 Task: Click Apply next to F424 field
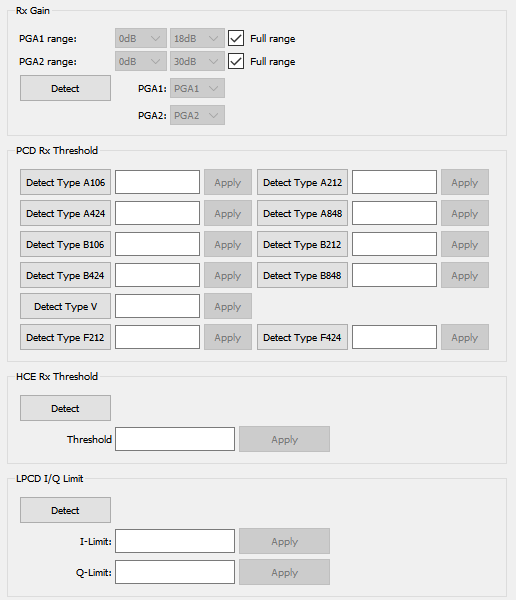click(465, 337)
